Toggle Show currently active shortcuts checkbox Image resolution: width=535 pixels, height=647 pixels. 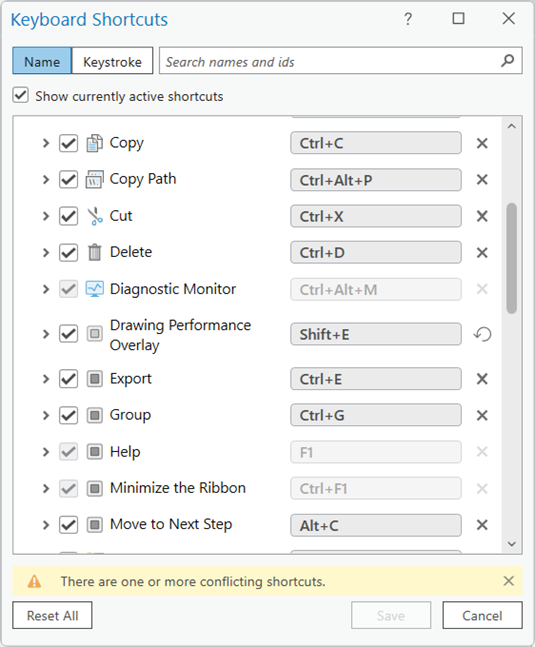click(21, 95)
